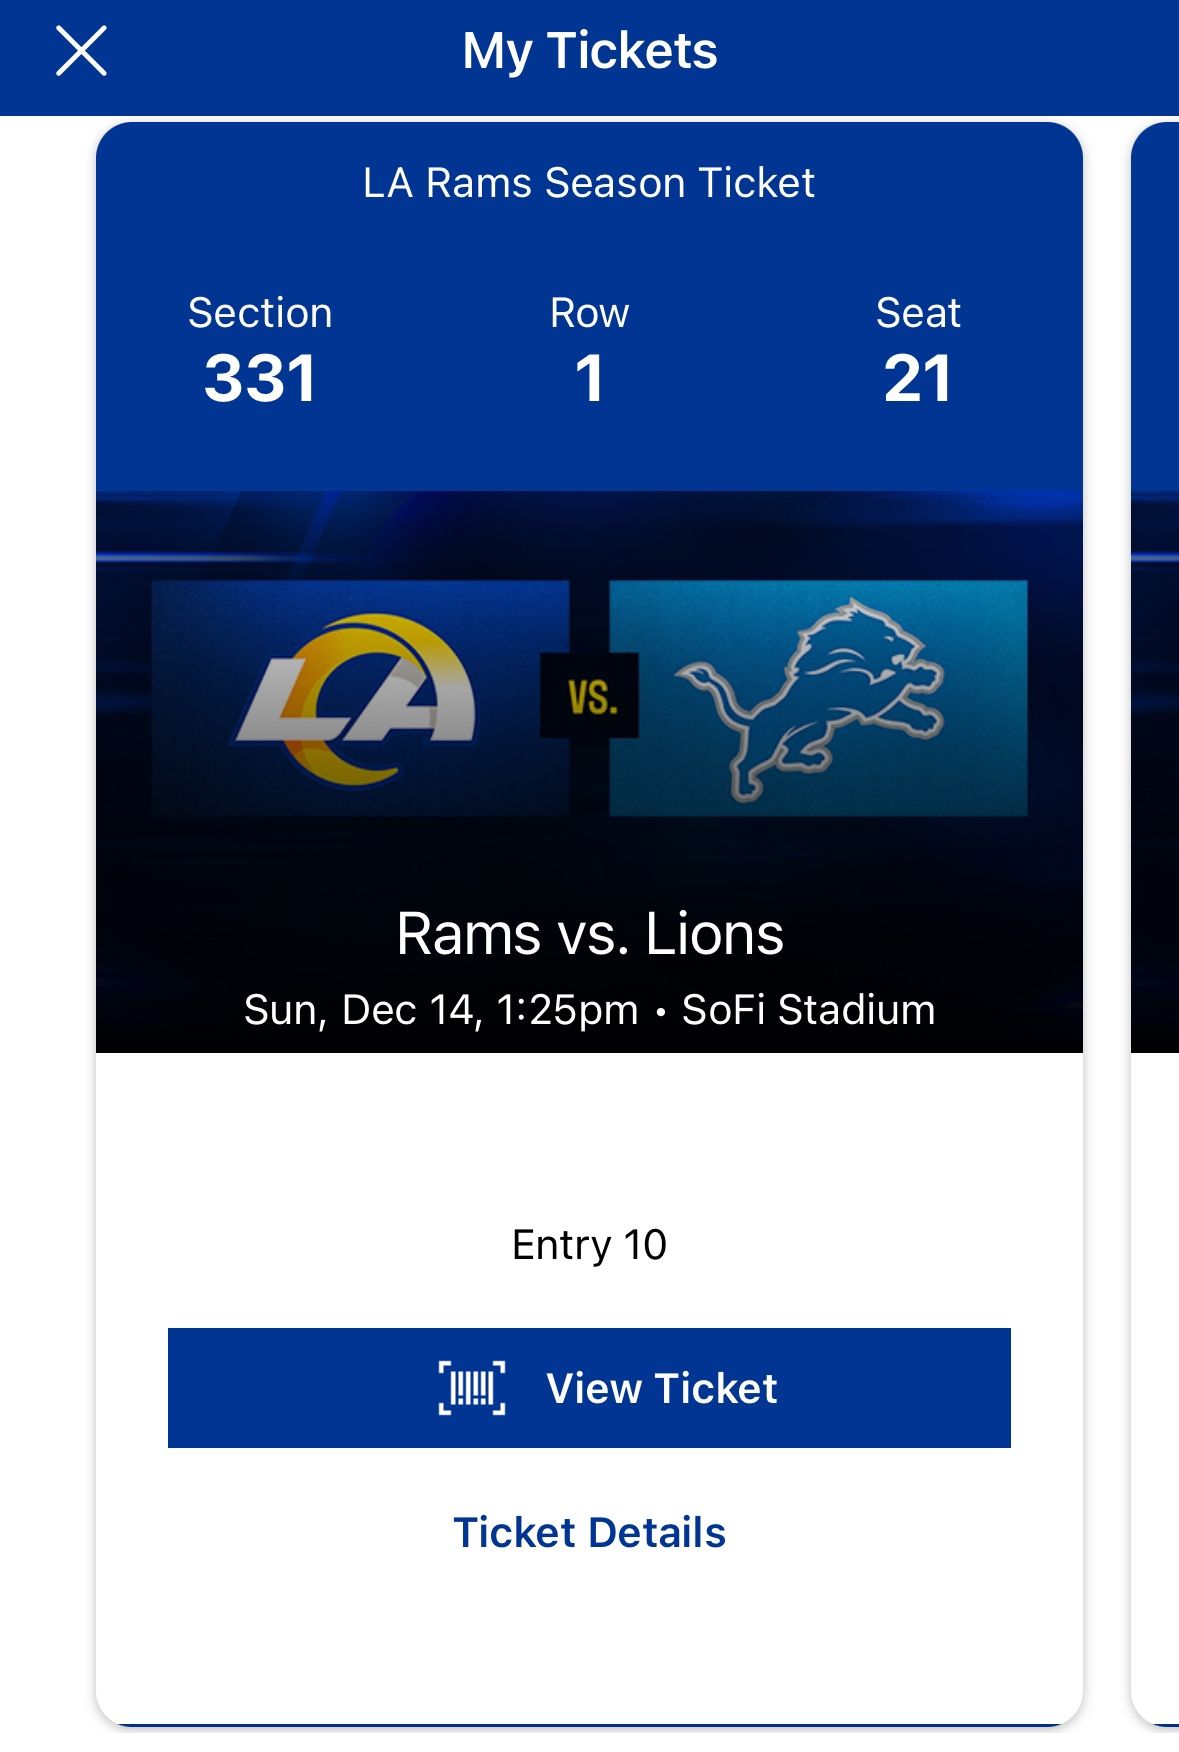Tap Entry 10 gate information

pyautogui.click(x=590, y=1245)
